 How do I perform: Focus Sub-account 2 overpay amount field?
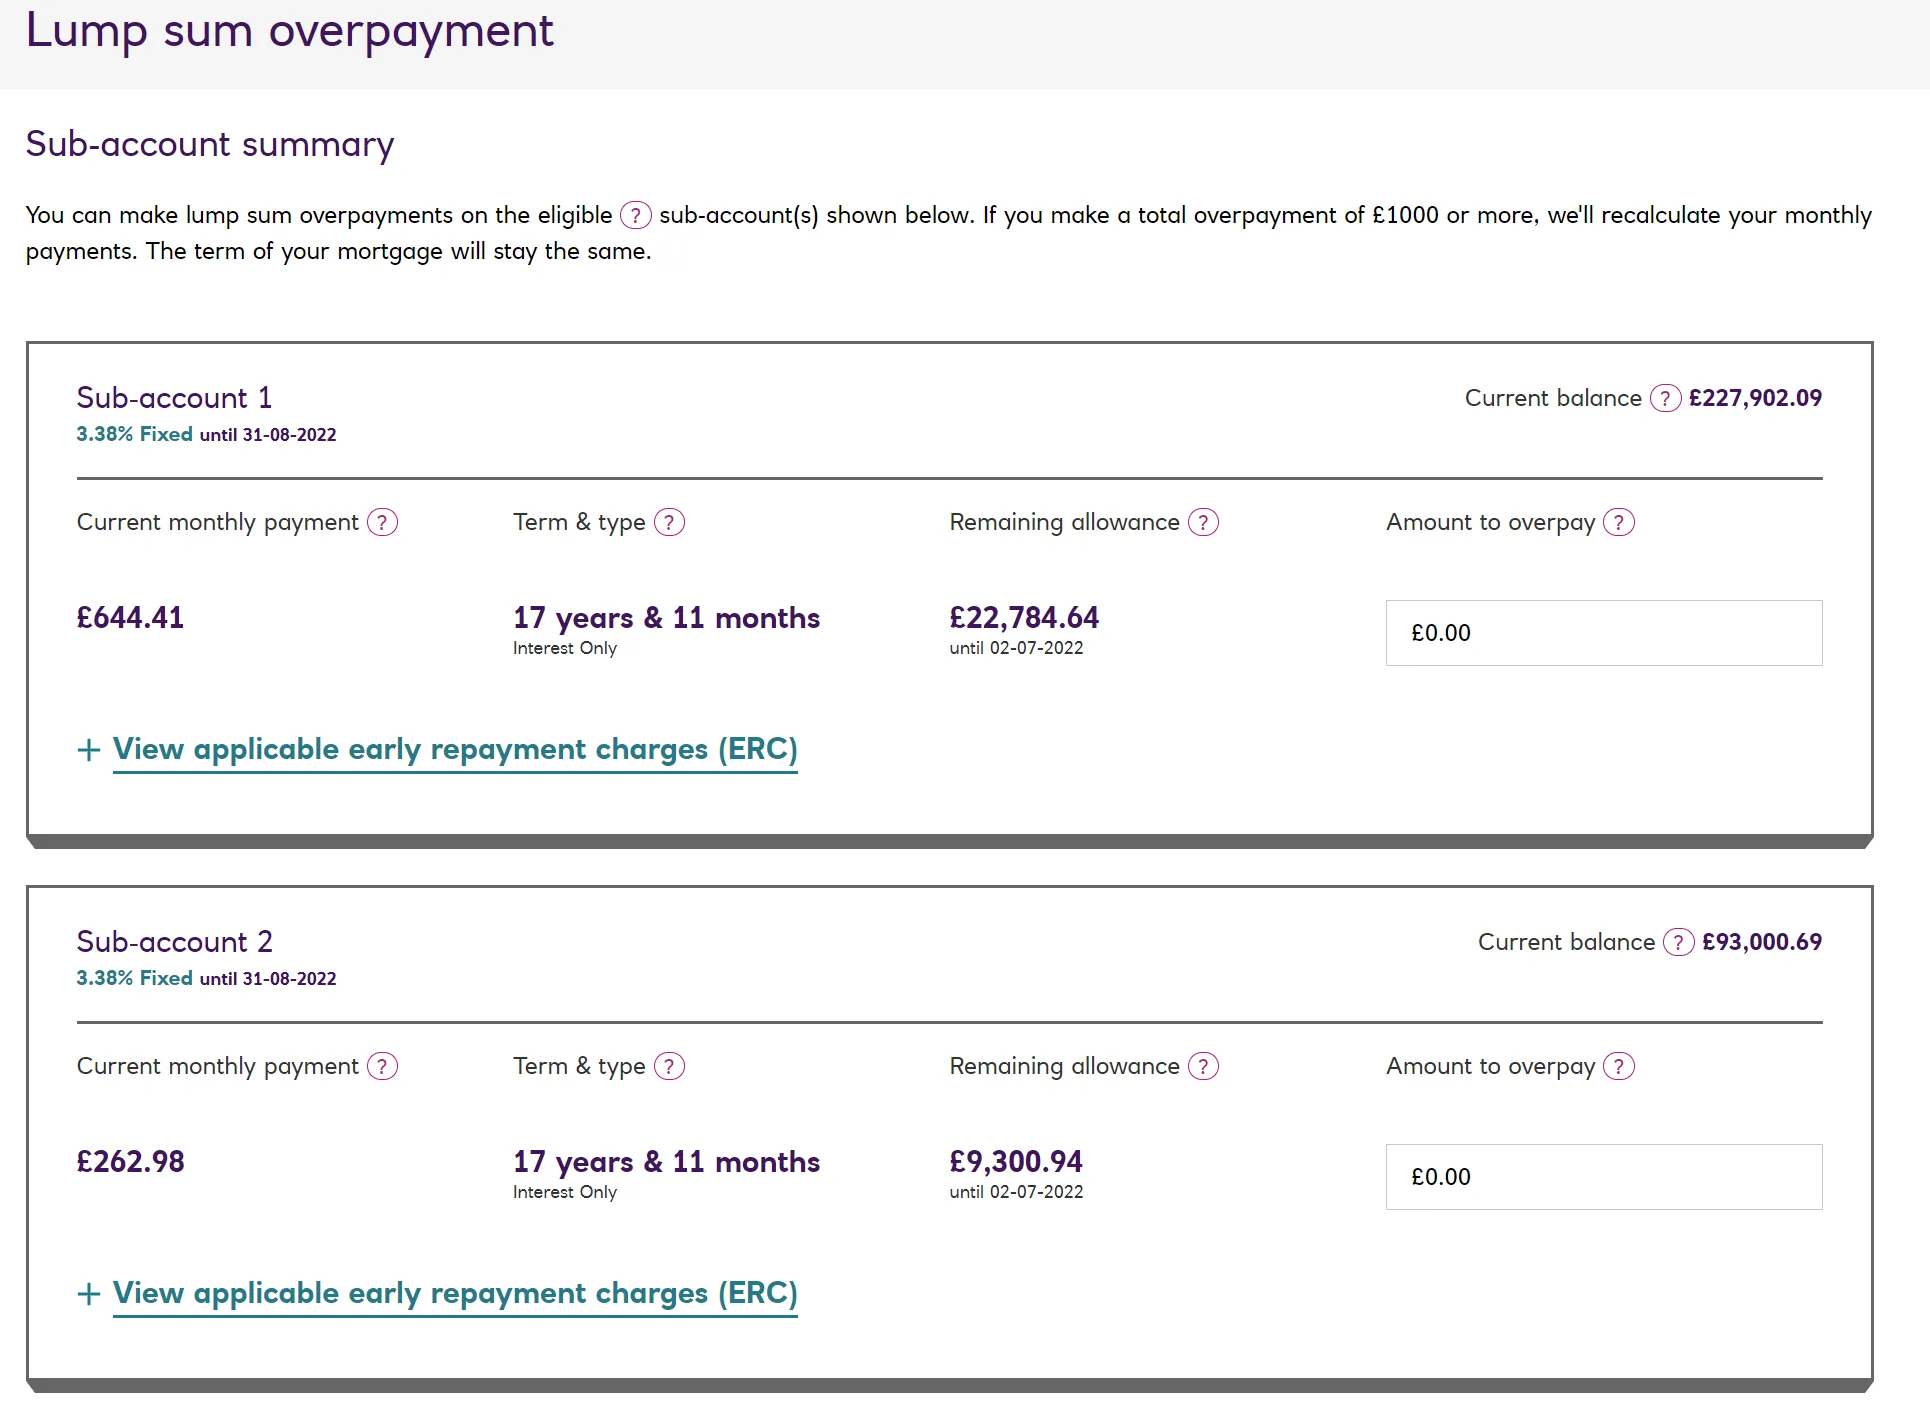click(1603, 1177)
